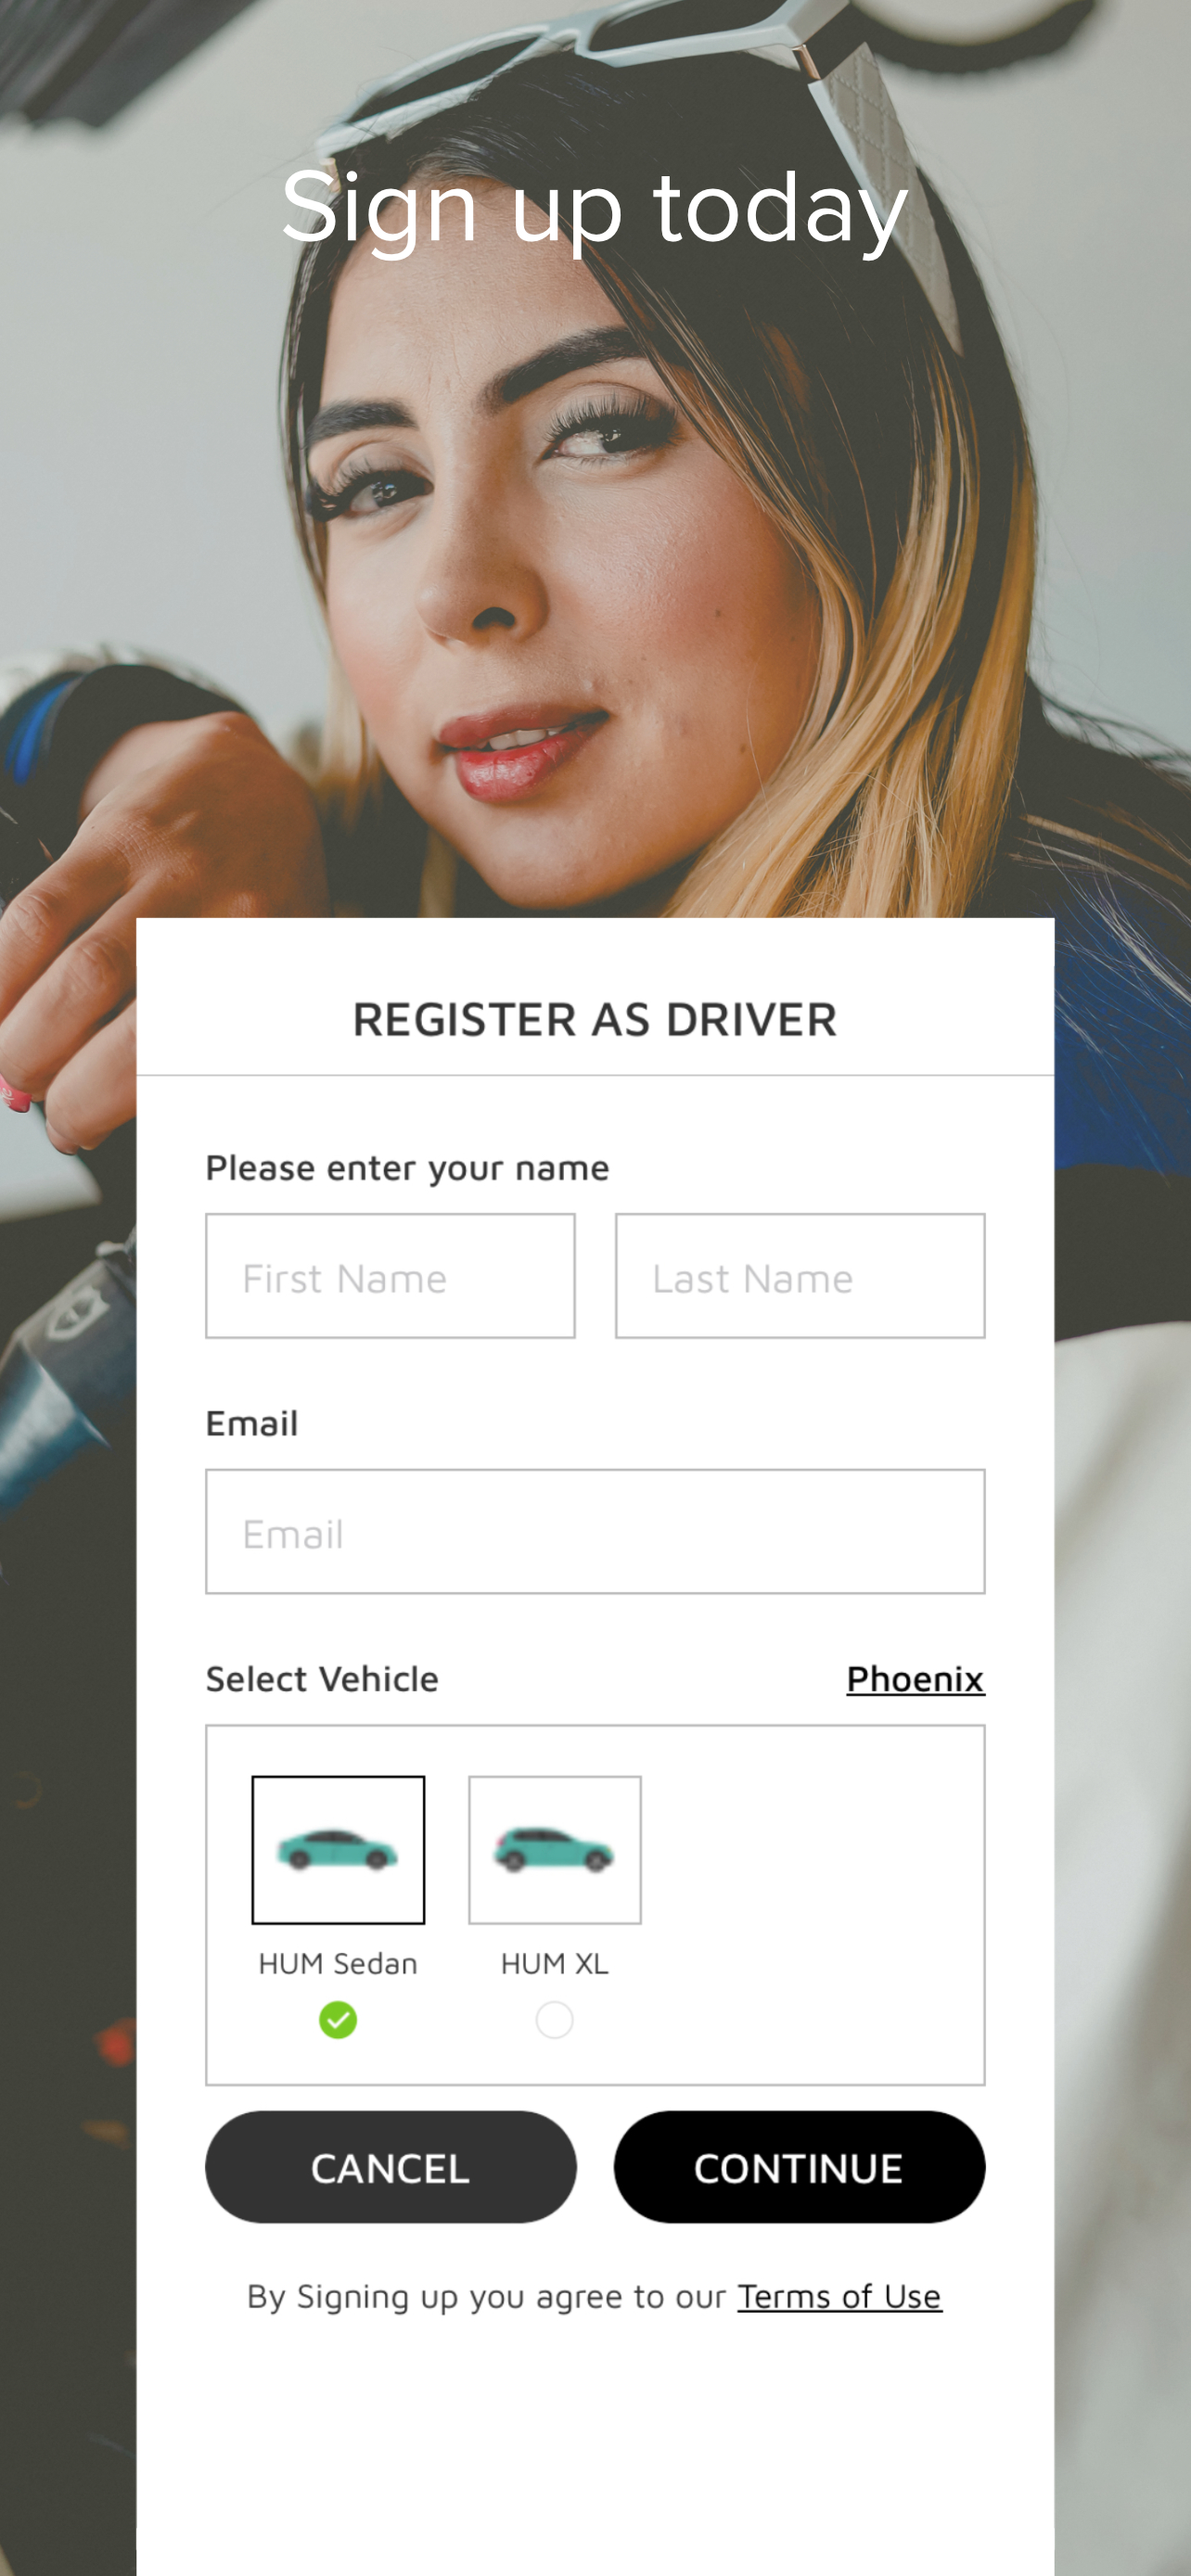Viewport: 1191px width, 2576px height.
Task: Focus the First Name field
Action: (390, 1276)
